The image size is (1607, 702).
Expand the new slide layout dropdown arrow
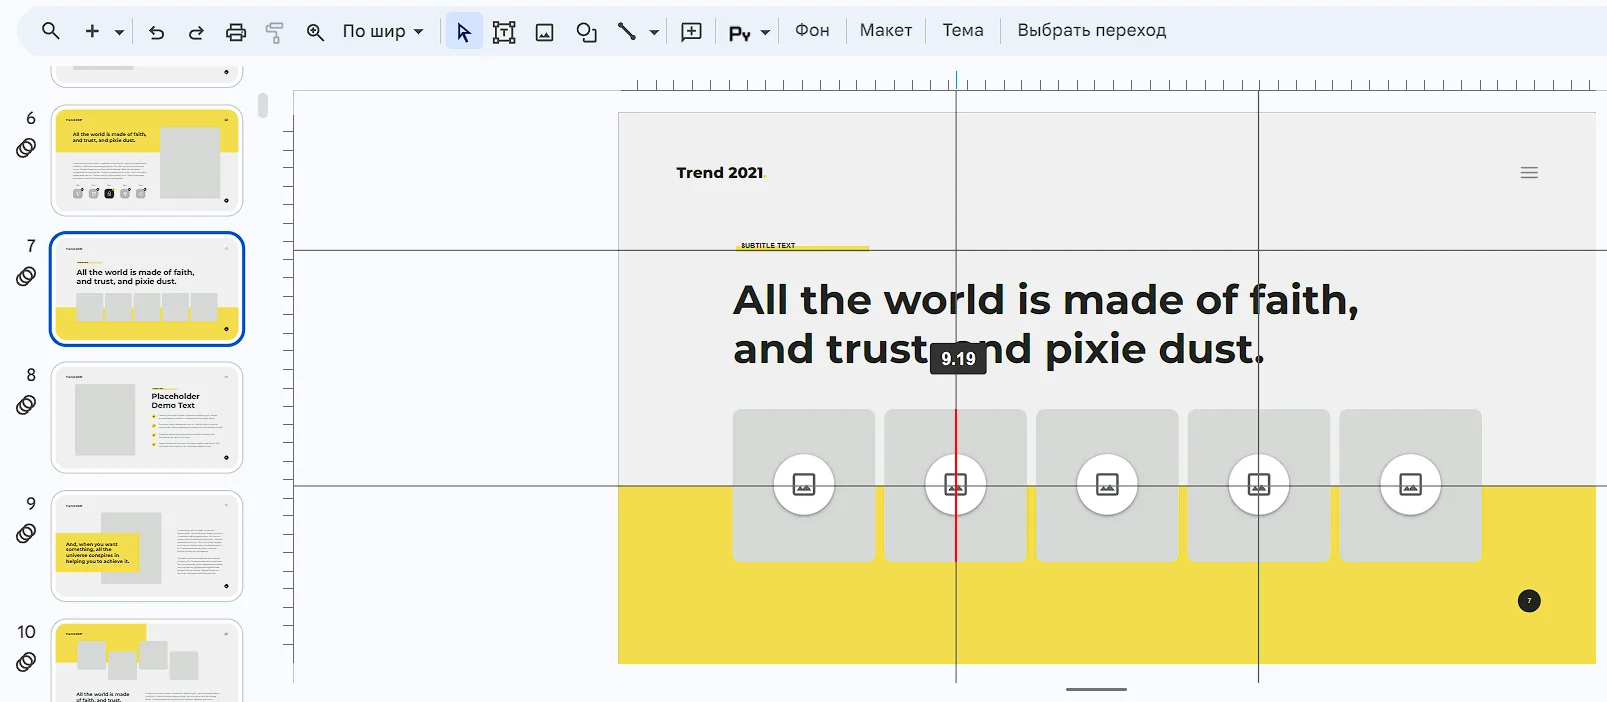[119, 32]
